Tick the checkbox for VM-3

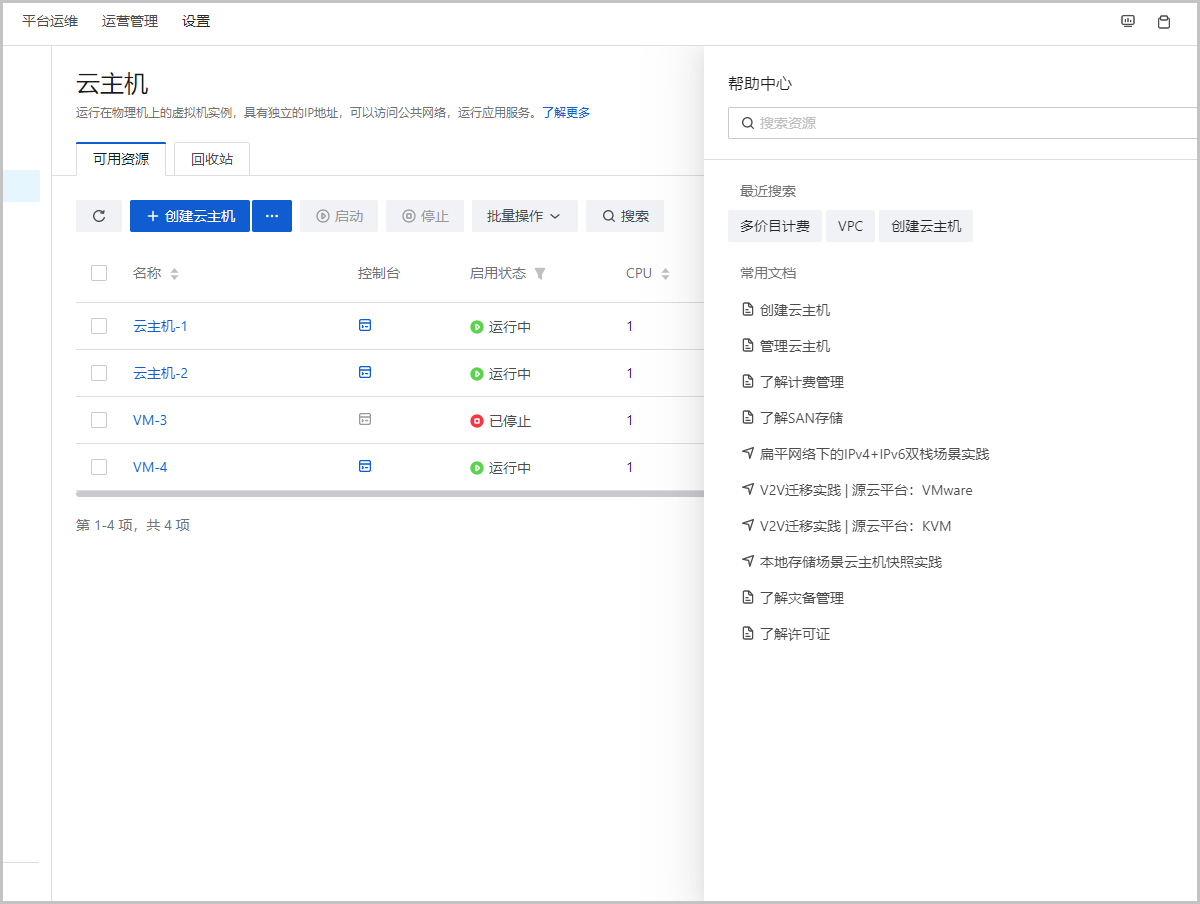click(99, 420)
